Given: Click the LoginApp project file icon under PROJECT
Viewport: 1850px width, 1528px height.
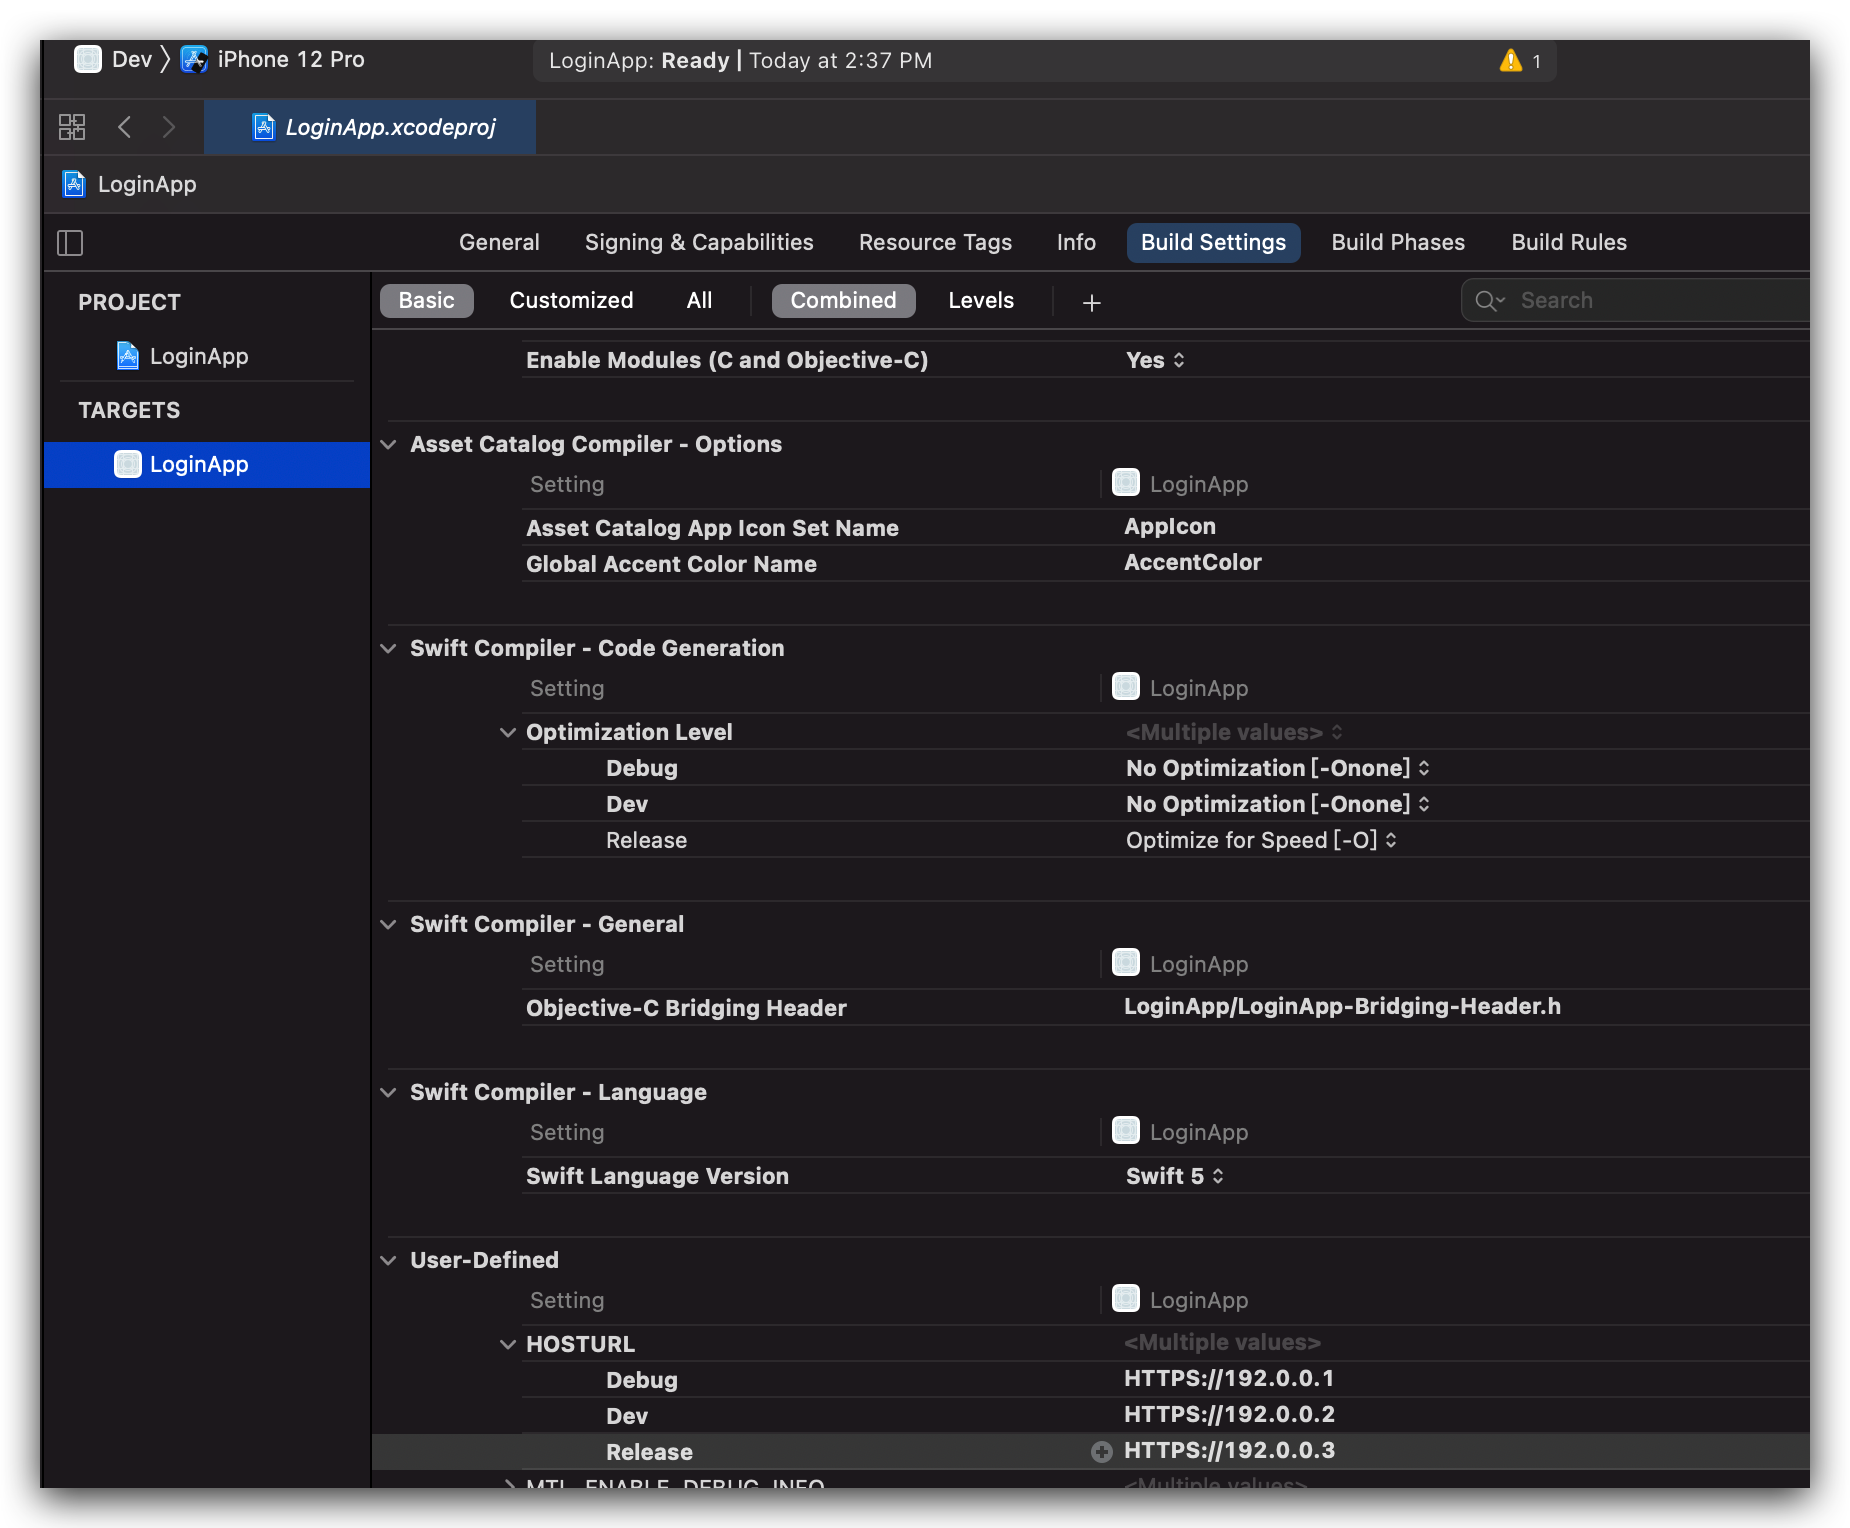Looking at the screenshot, I should (x=128, y=356).
